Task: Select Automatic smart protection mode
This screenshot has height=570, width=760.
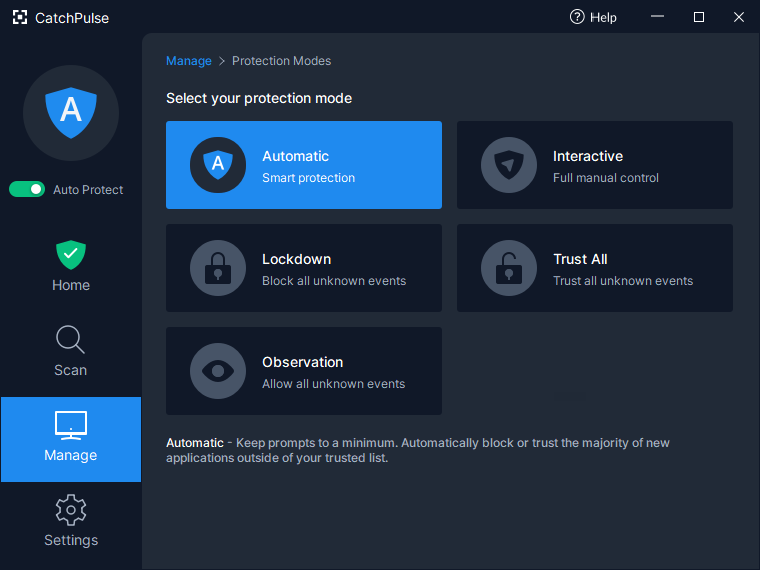Action: tap(304, 165)
